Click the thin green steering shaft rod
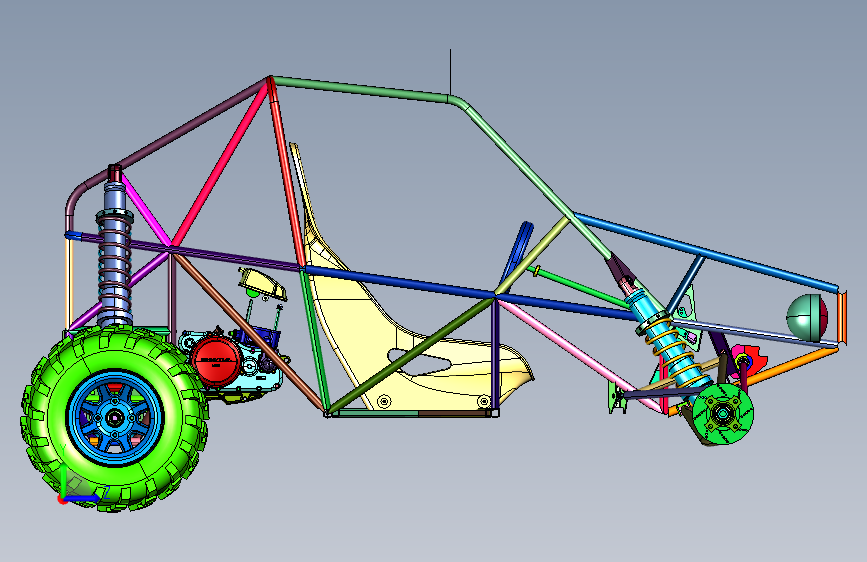Viewport: 867px width, 562px height. click(581, 287)
